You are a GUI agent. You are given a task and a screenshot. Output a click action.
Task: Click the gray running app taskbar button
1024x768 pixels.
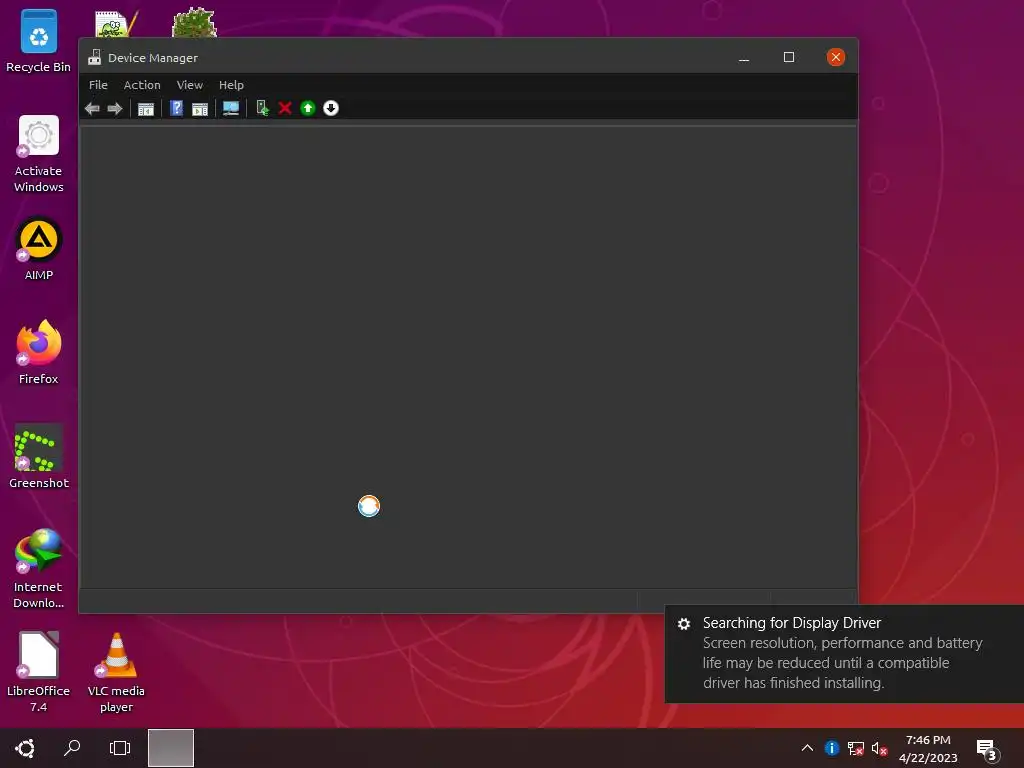pos(171,748)
